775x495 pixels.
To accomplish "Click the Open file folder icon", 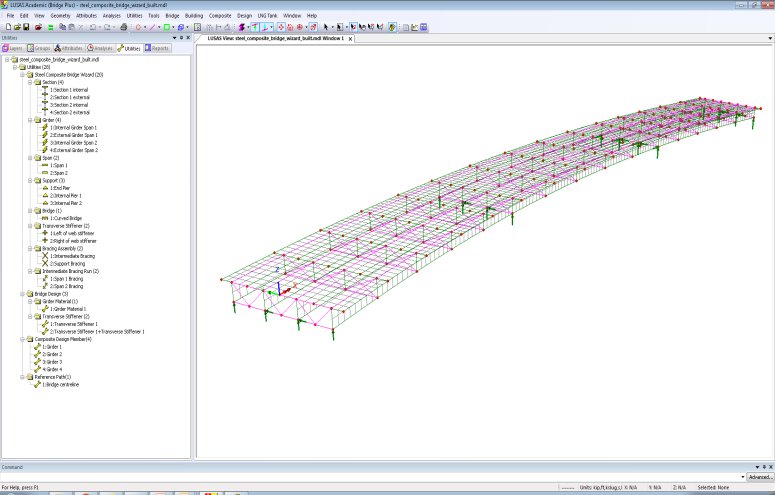I will pyautogui.click(x=15, y=27).
